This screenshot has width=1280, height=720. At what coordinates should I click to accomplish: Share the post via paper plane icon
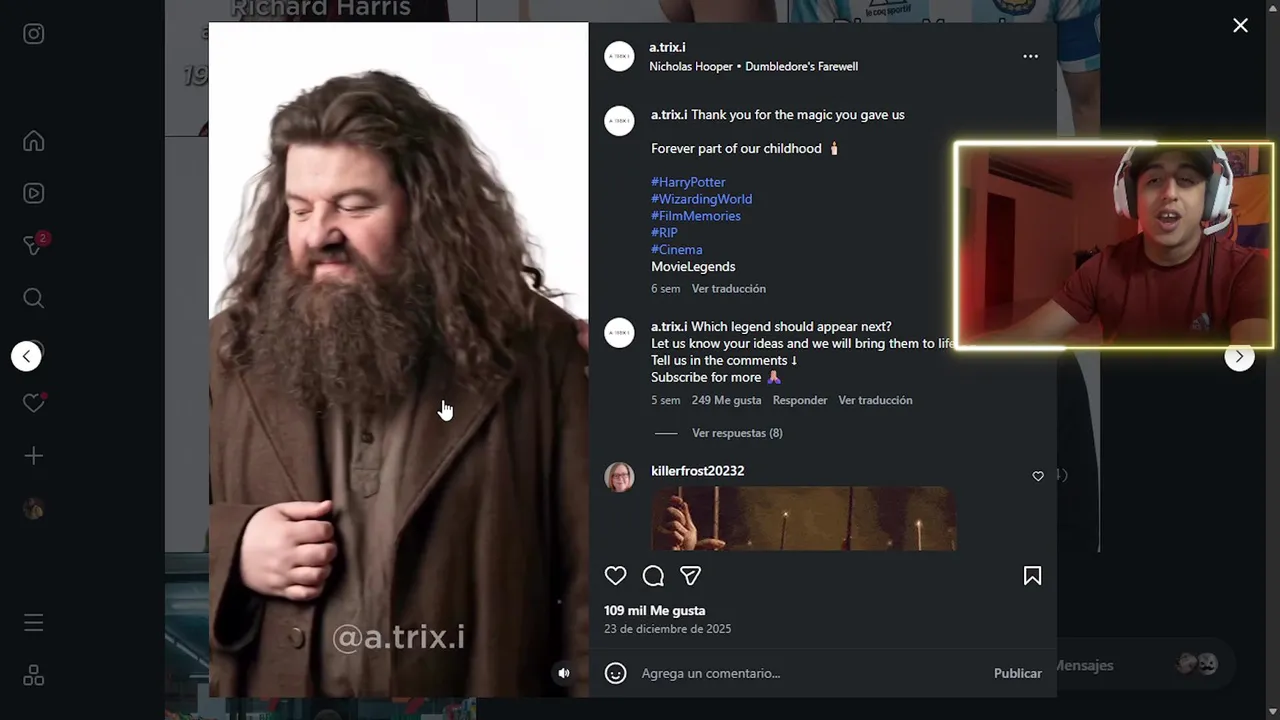coord(690,576)
